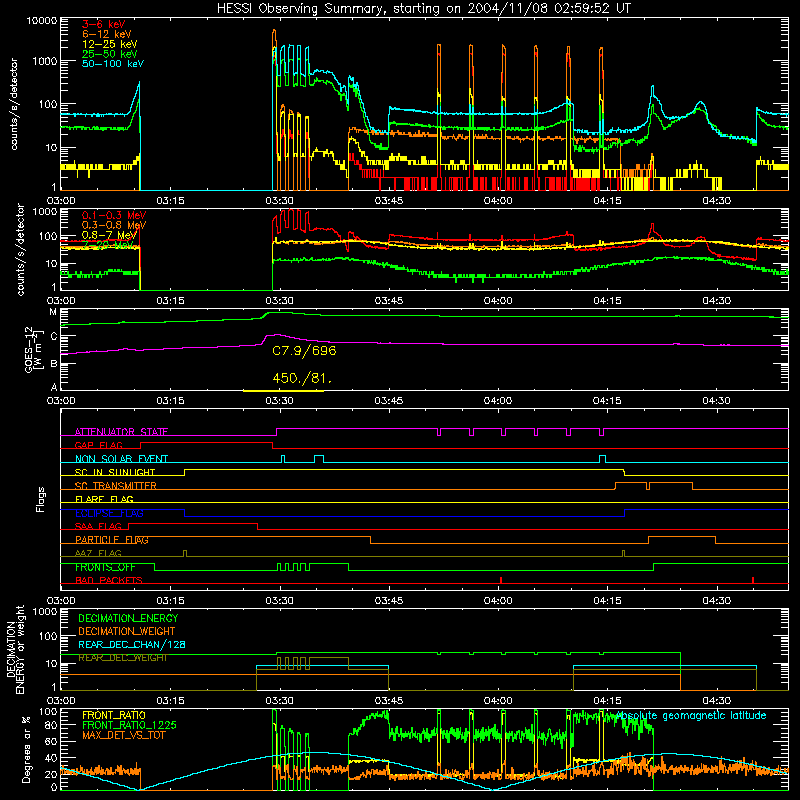Viewport: 800px width, 800px height.
Task: Click the DECIMATION_ENERGY legend label
Action: point(128,618)
